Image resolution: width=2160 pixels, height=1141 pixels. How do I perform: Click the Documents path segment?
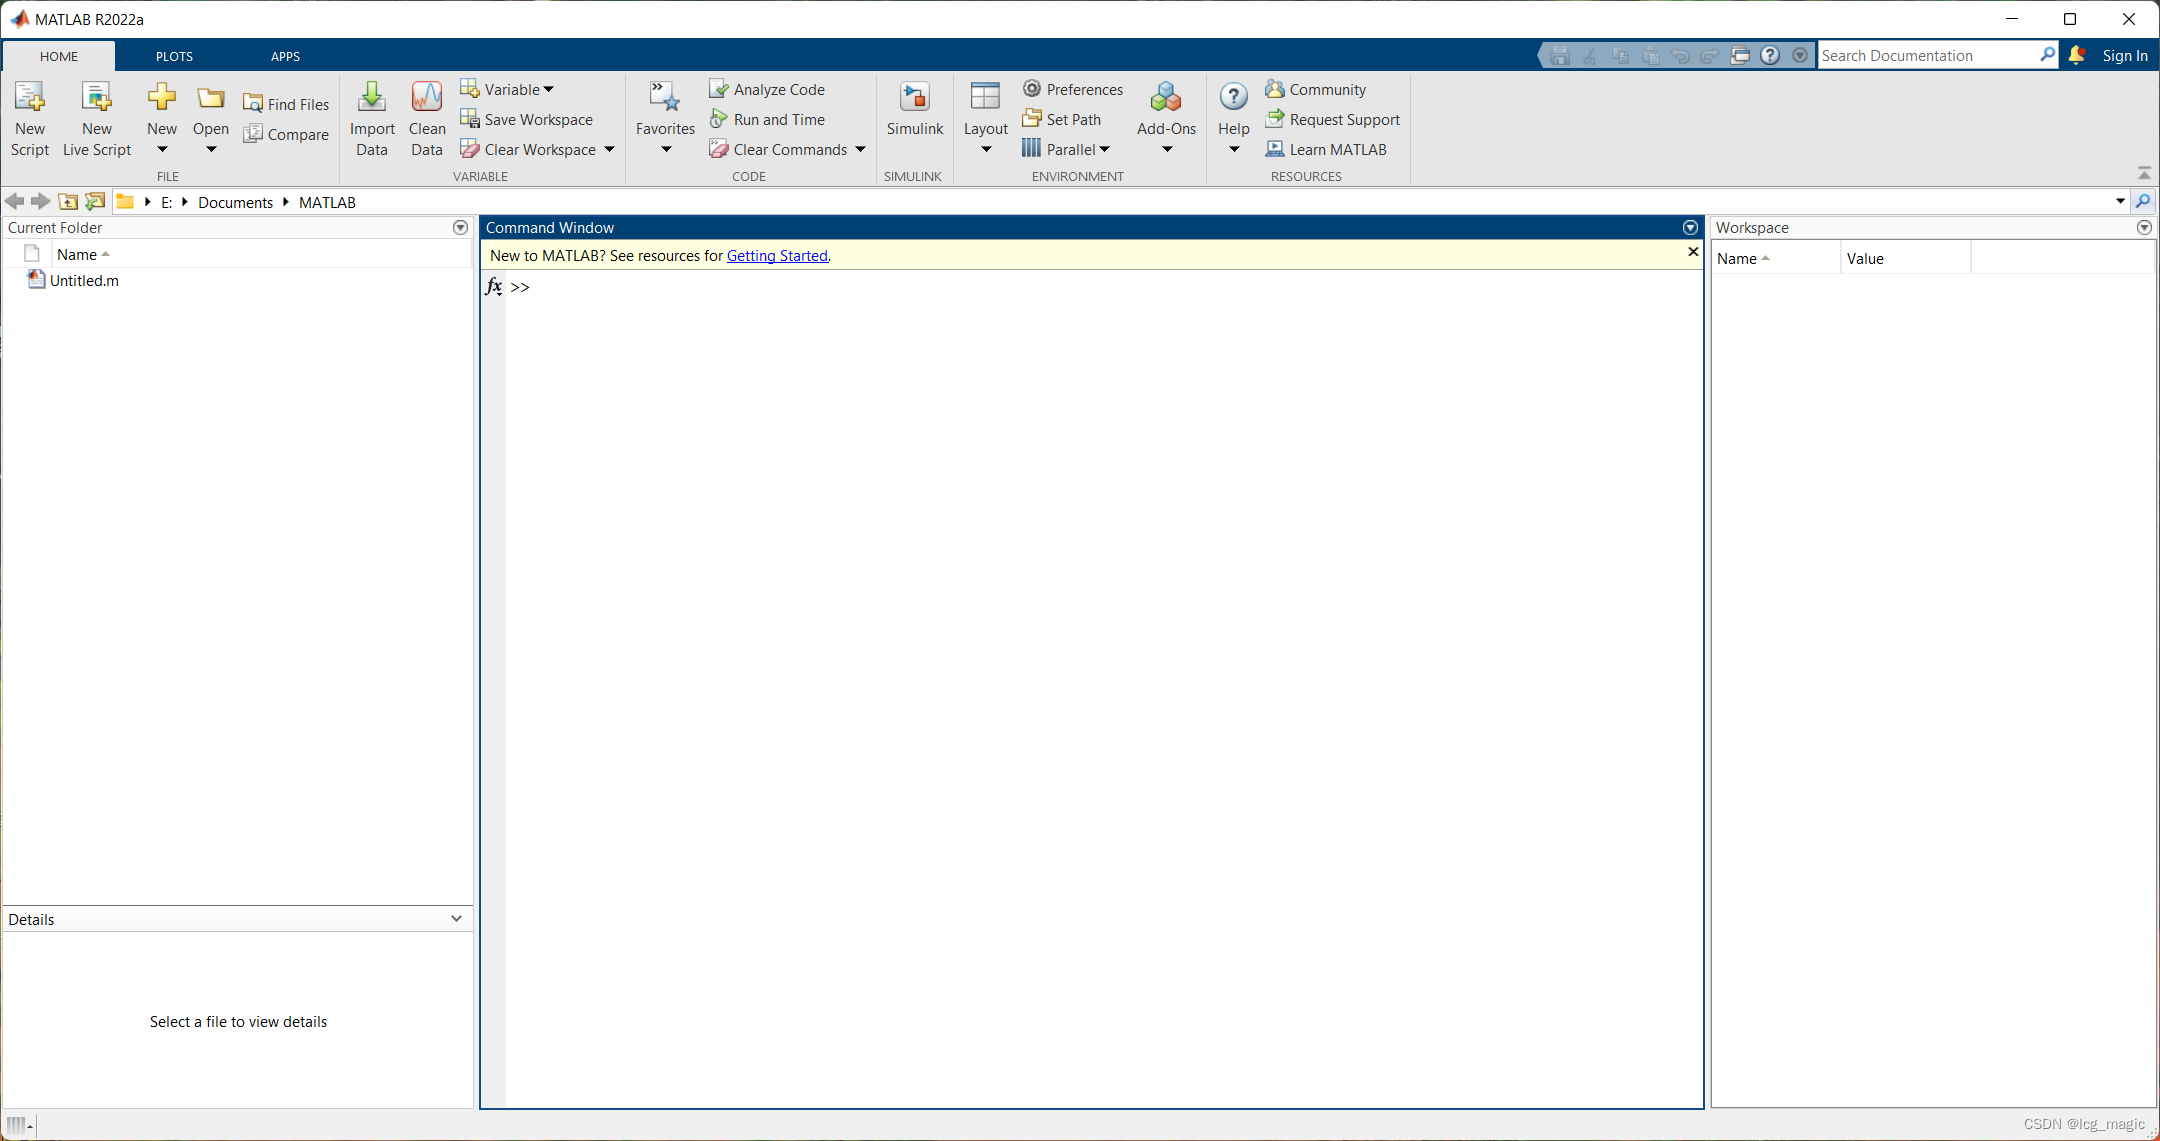coord(235,202)
